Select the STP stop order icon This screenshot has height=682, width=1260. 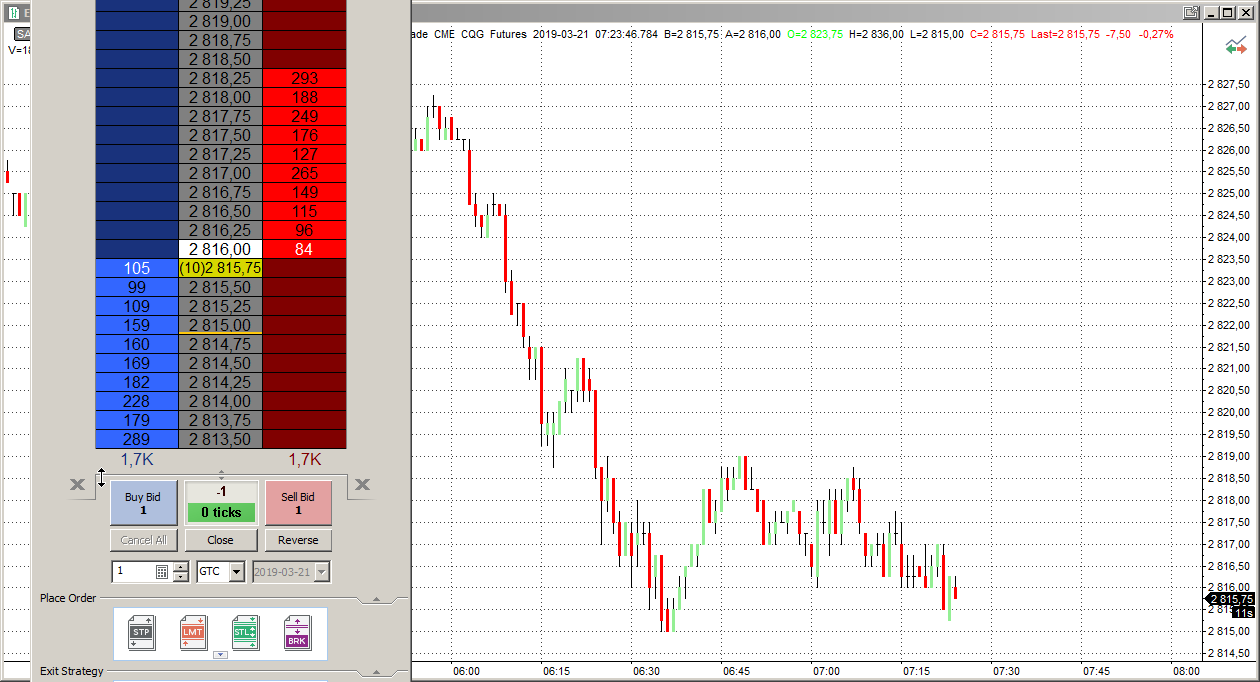pos(142,633)
